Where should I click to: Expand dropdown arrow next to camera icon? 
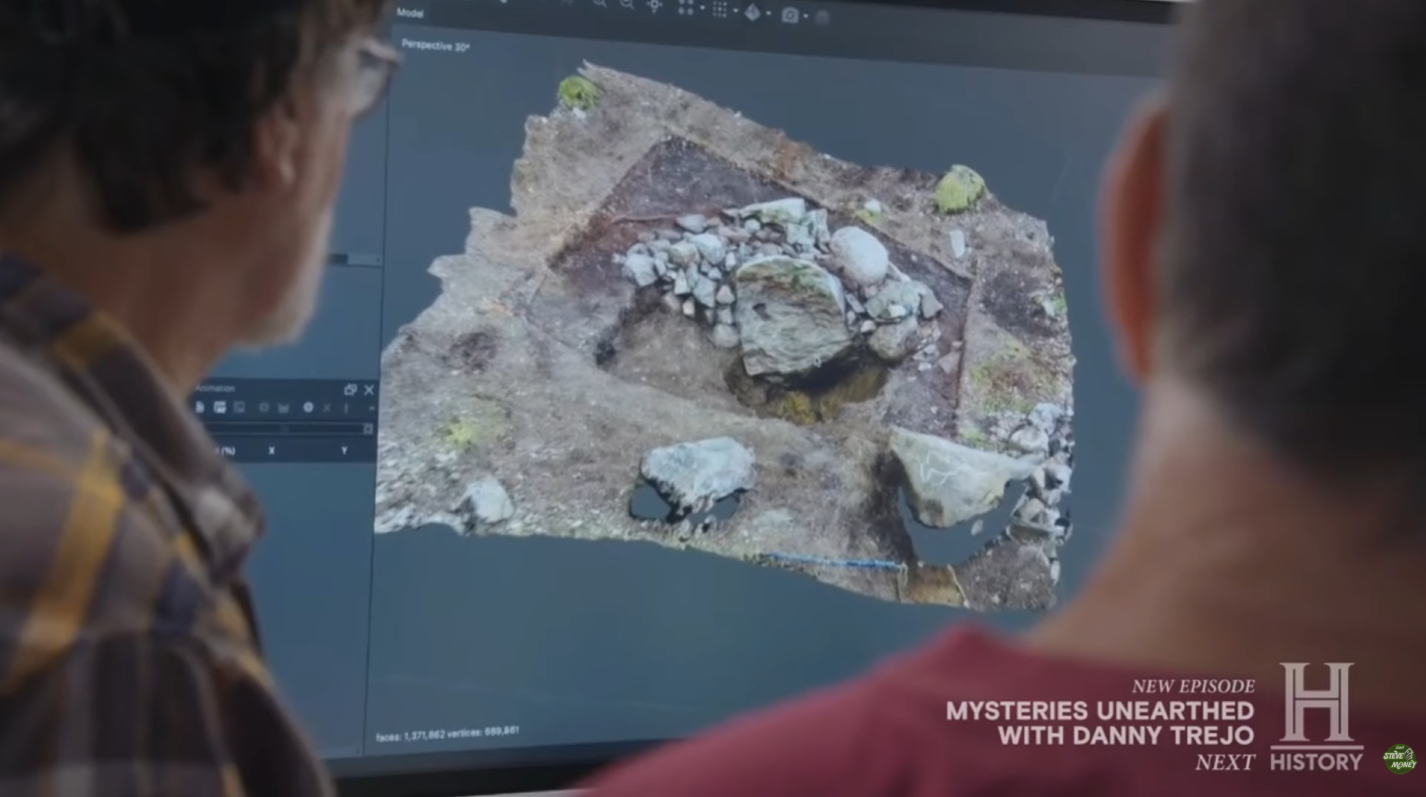point(806,16)
